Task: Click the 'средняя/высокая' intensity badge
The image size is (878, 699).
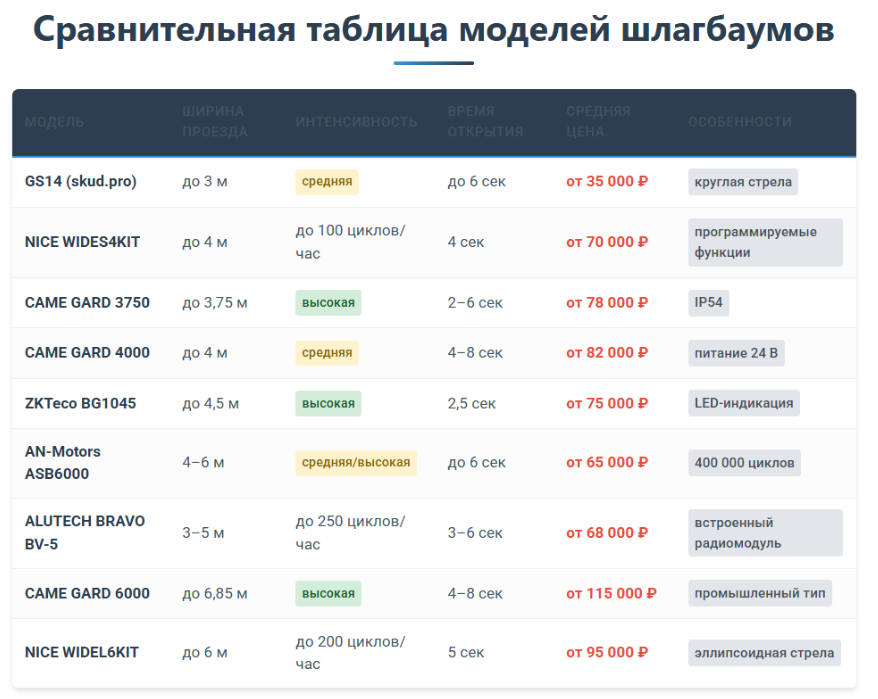Action: click(356, 463)
